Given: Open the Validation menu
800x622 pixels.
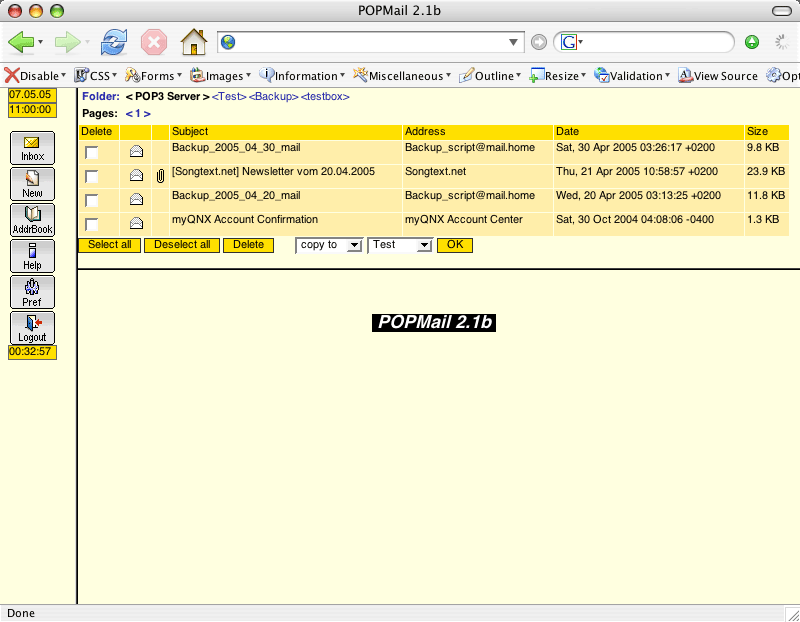Looking at the screenshot, I should coord(632,76).
